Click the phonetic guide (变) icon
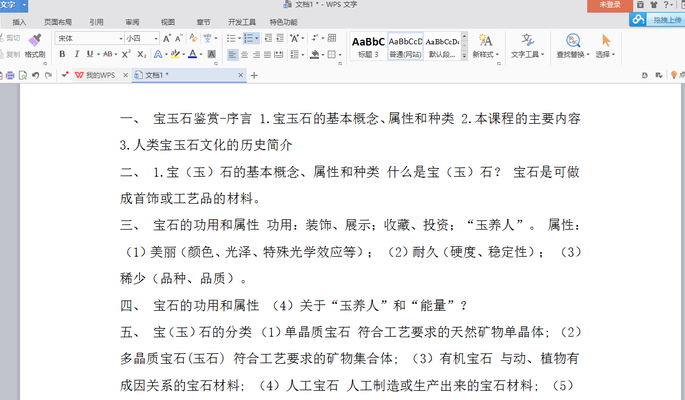Viewport: 685px width, 400px height. coord(208,38)
